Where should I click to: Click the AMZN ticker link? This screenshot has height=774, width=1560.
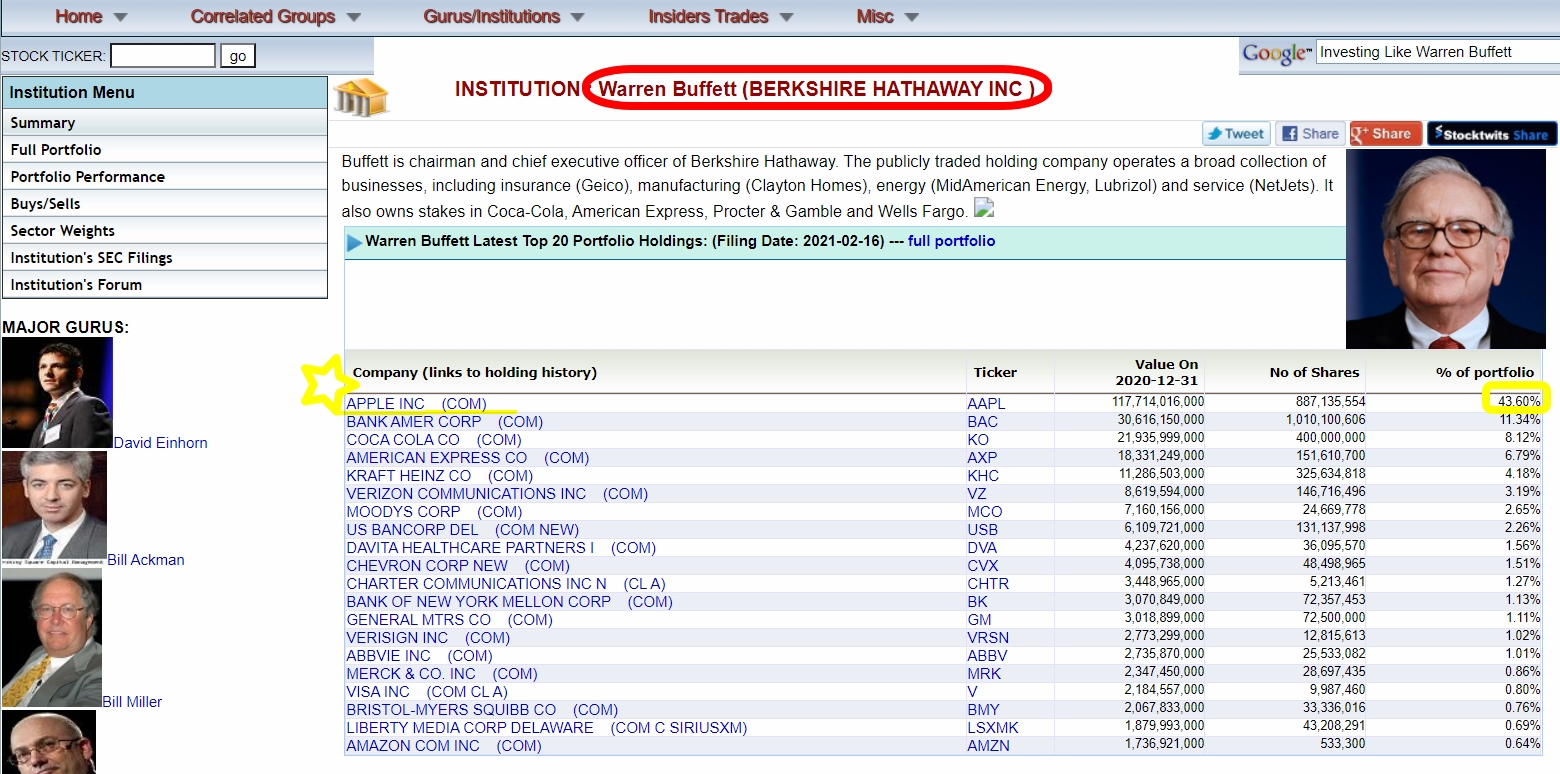(988, 746)
